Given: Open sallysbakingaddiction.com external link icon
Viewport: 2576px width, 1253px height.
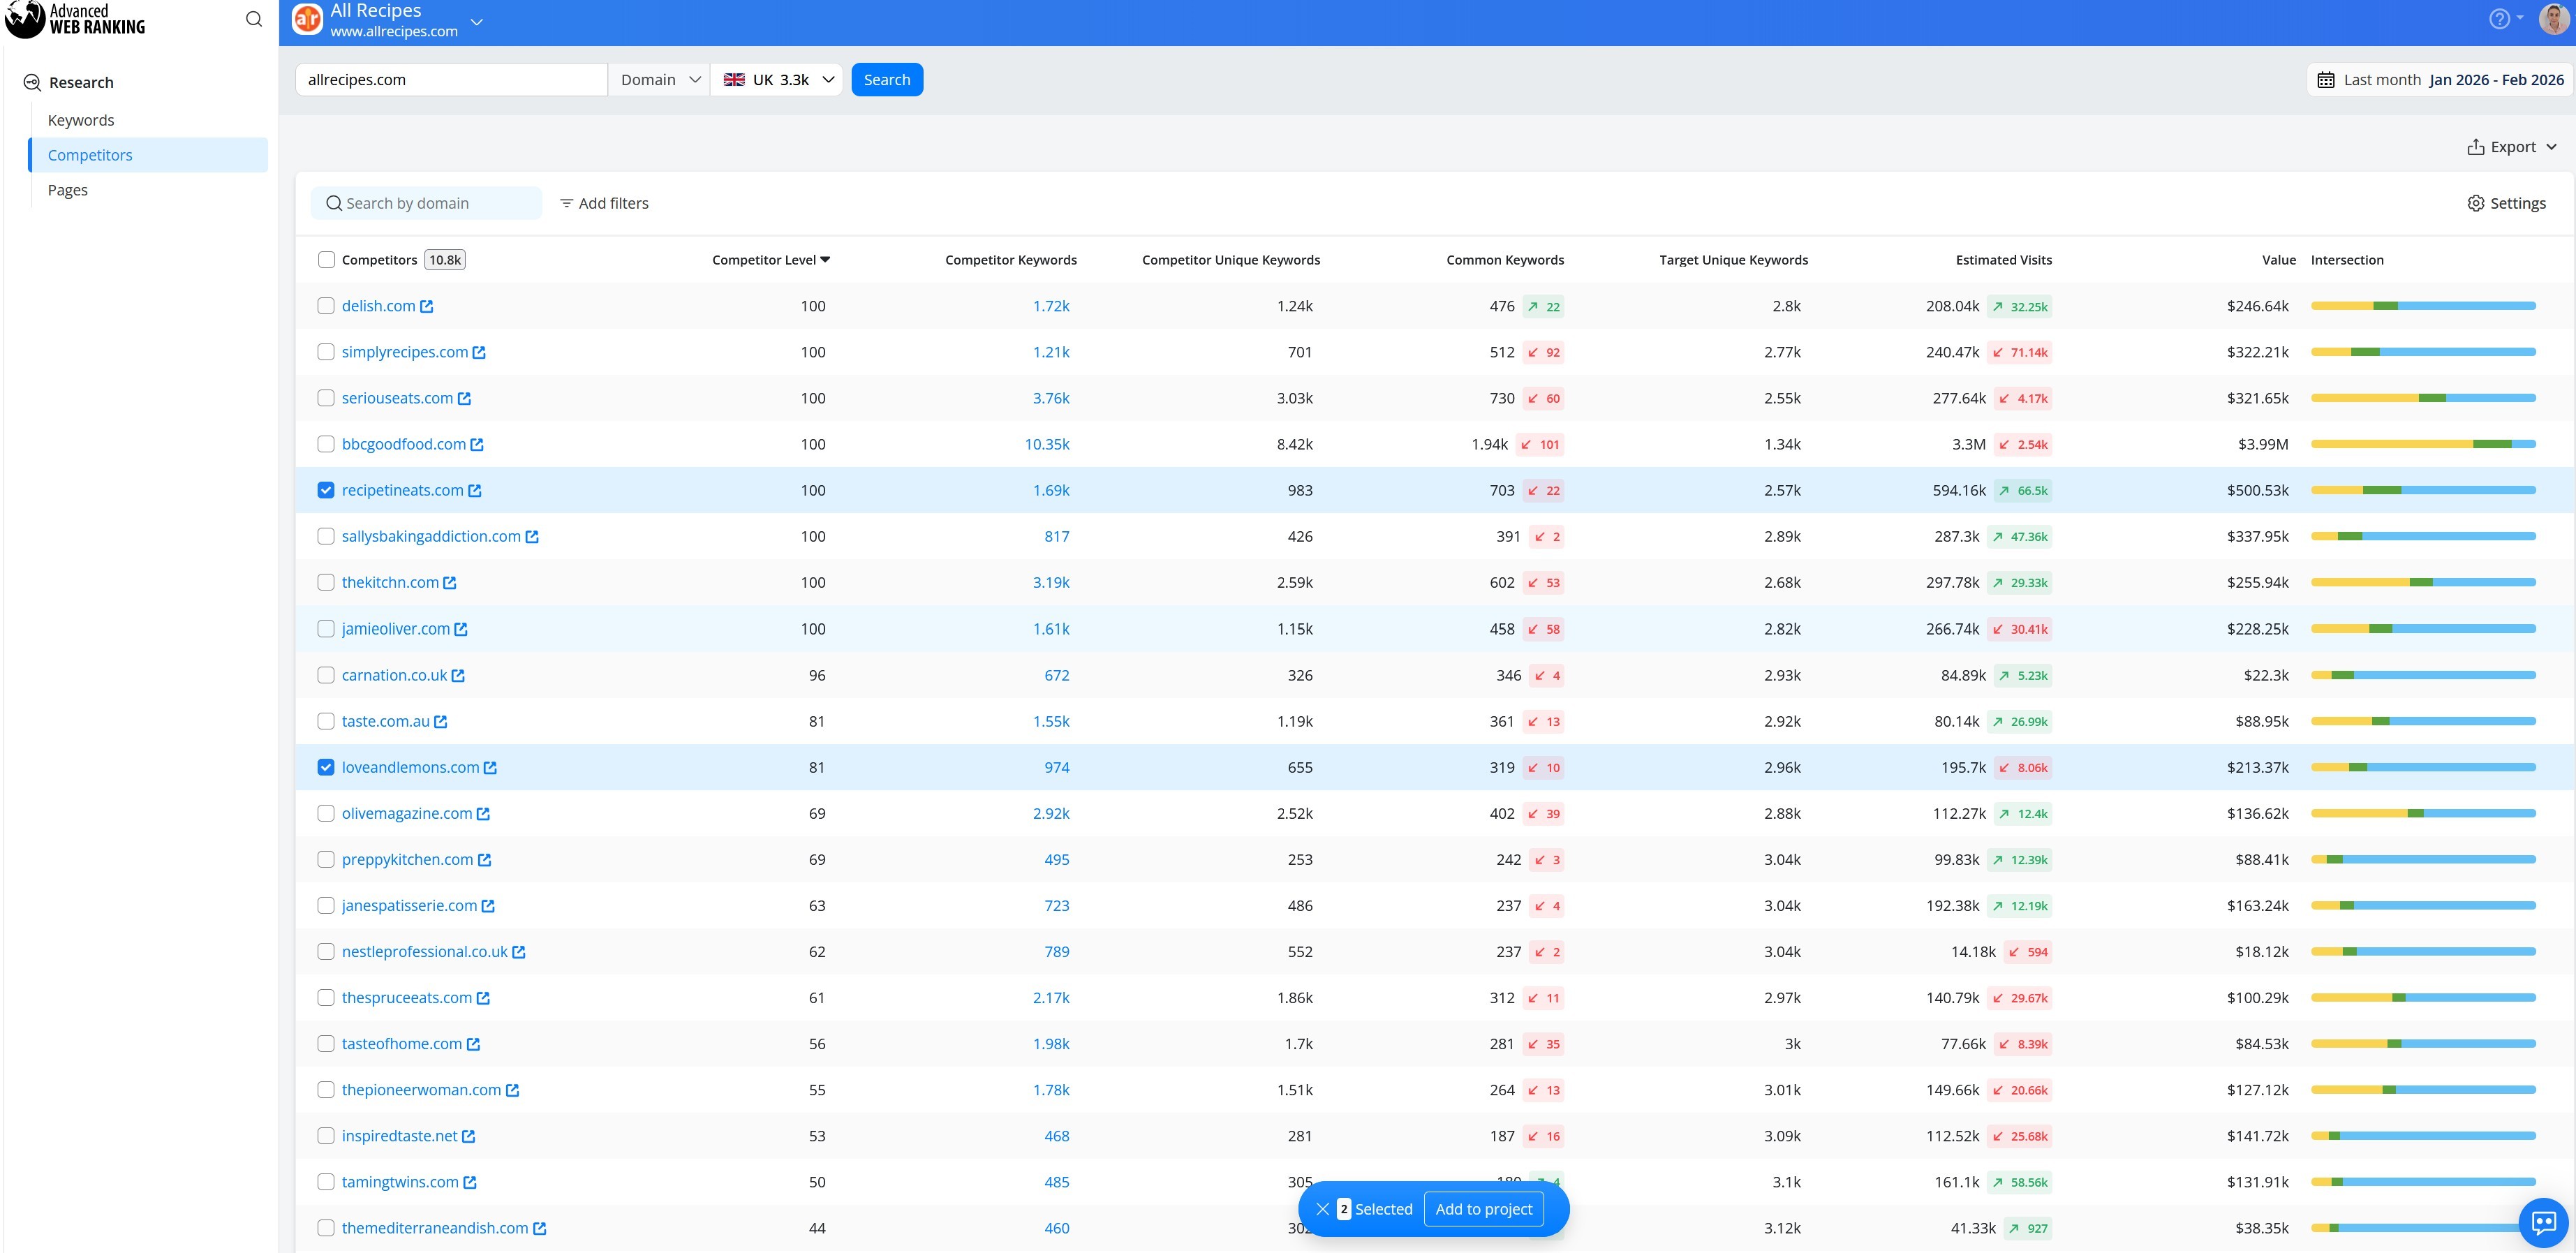Looking at the screenshot, I should (532, 537).
